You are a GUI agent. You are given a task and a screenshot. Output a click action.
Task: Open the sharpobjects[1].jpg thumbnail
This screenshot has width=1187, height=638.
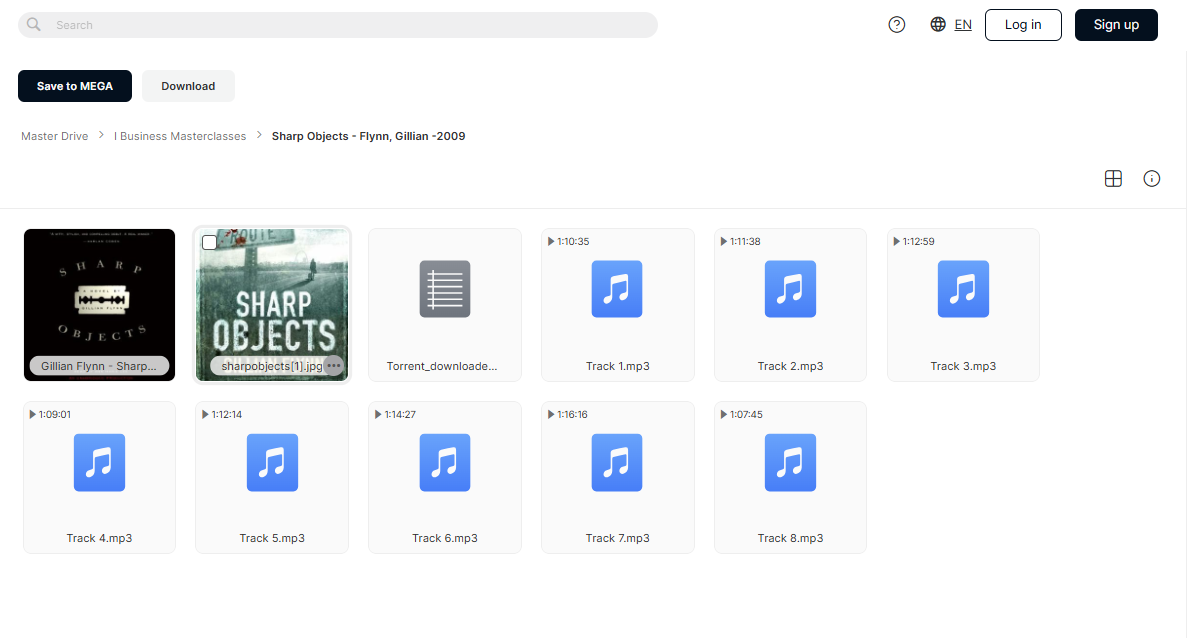coord(272,304)
